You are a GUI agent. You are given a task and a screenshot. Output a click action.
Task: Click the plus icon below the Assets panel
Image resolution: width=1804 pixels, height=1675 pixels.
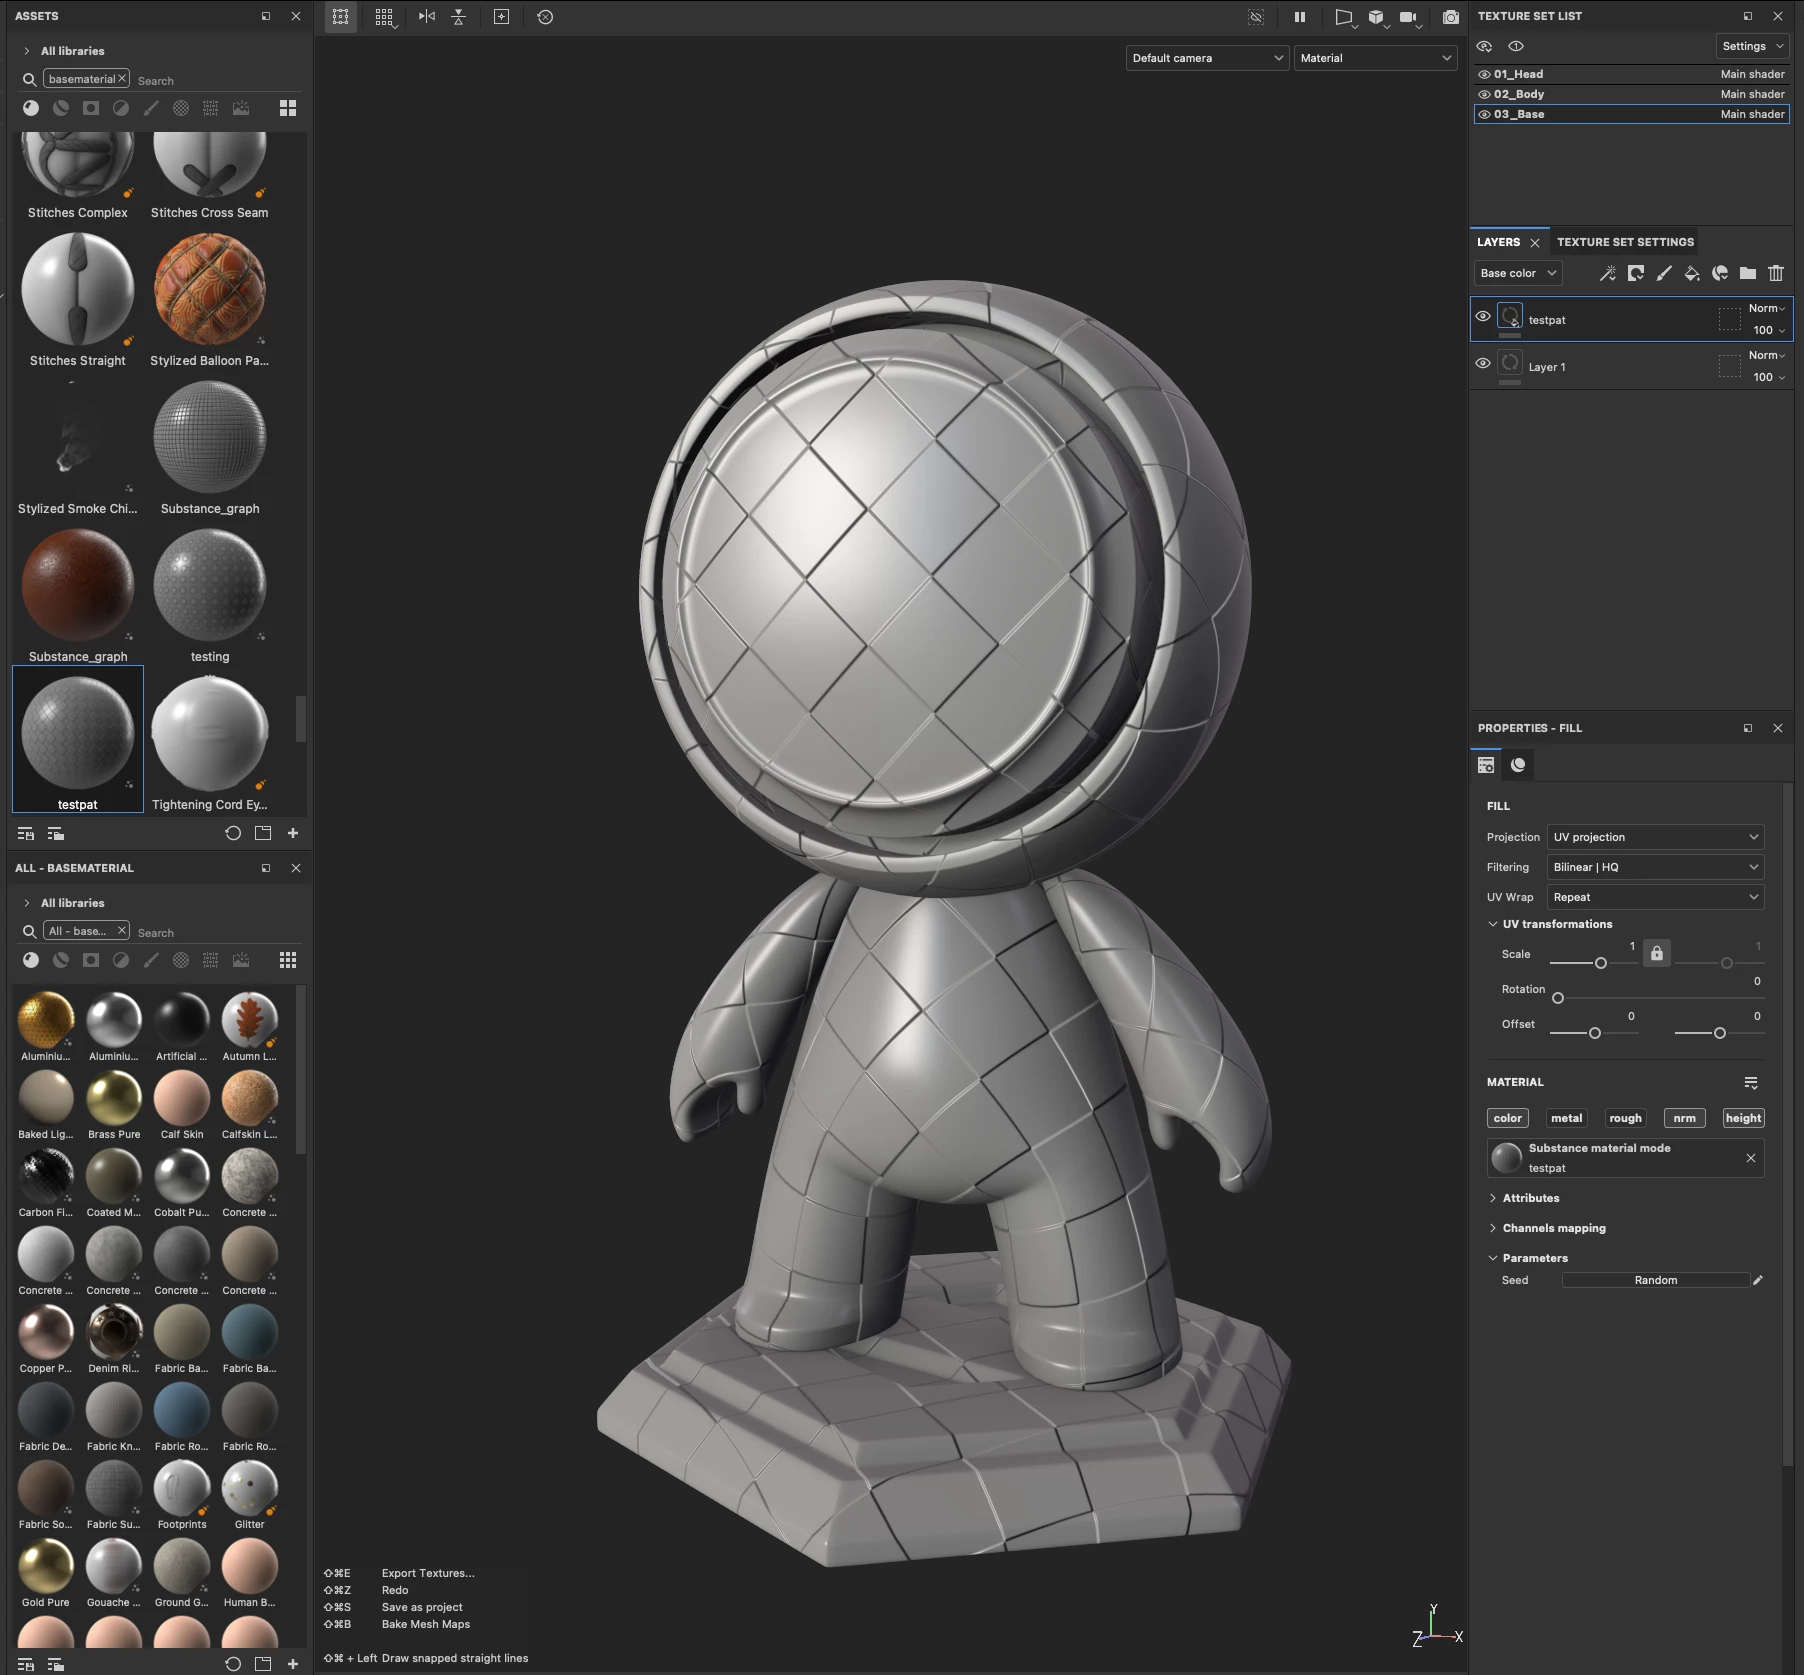(x=293, y=833)
